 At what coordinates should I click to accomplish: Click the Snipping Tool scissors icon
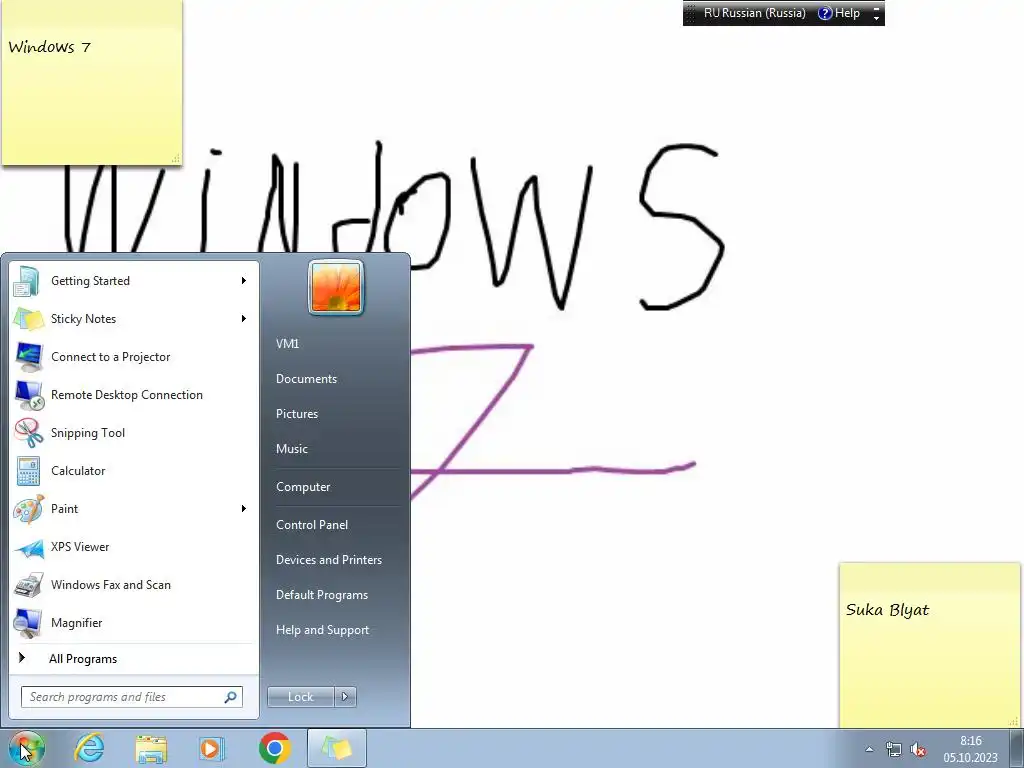click(x=28, y=432)
